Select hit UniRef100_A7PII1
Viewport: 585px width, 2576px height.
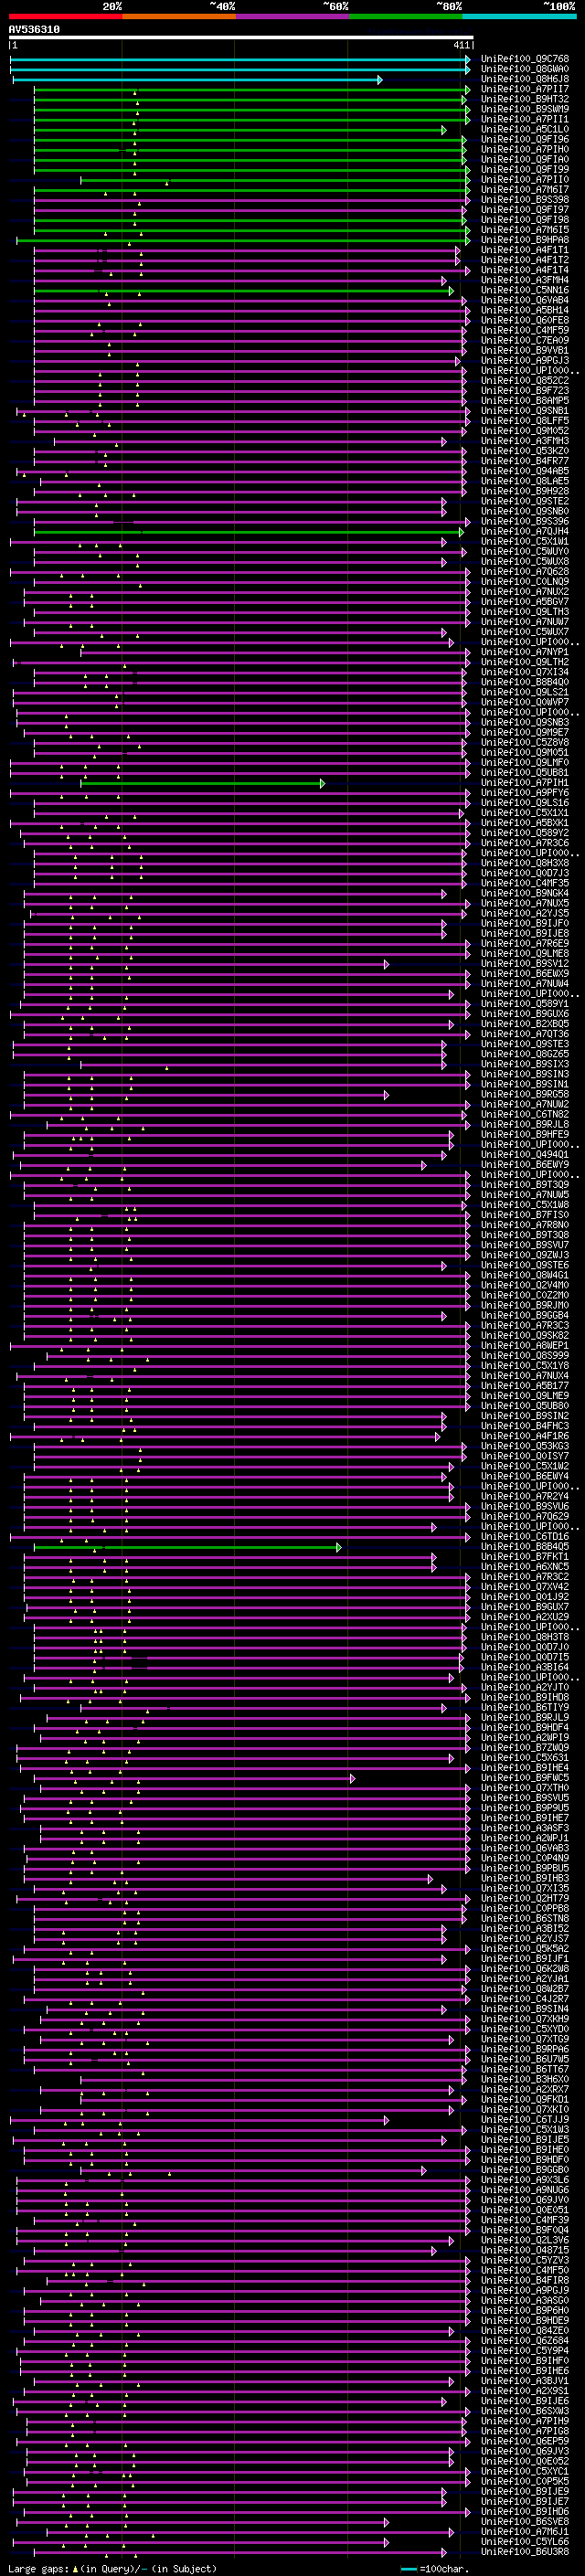pyautogui.click(x=525, y=119)
